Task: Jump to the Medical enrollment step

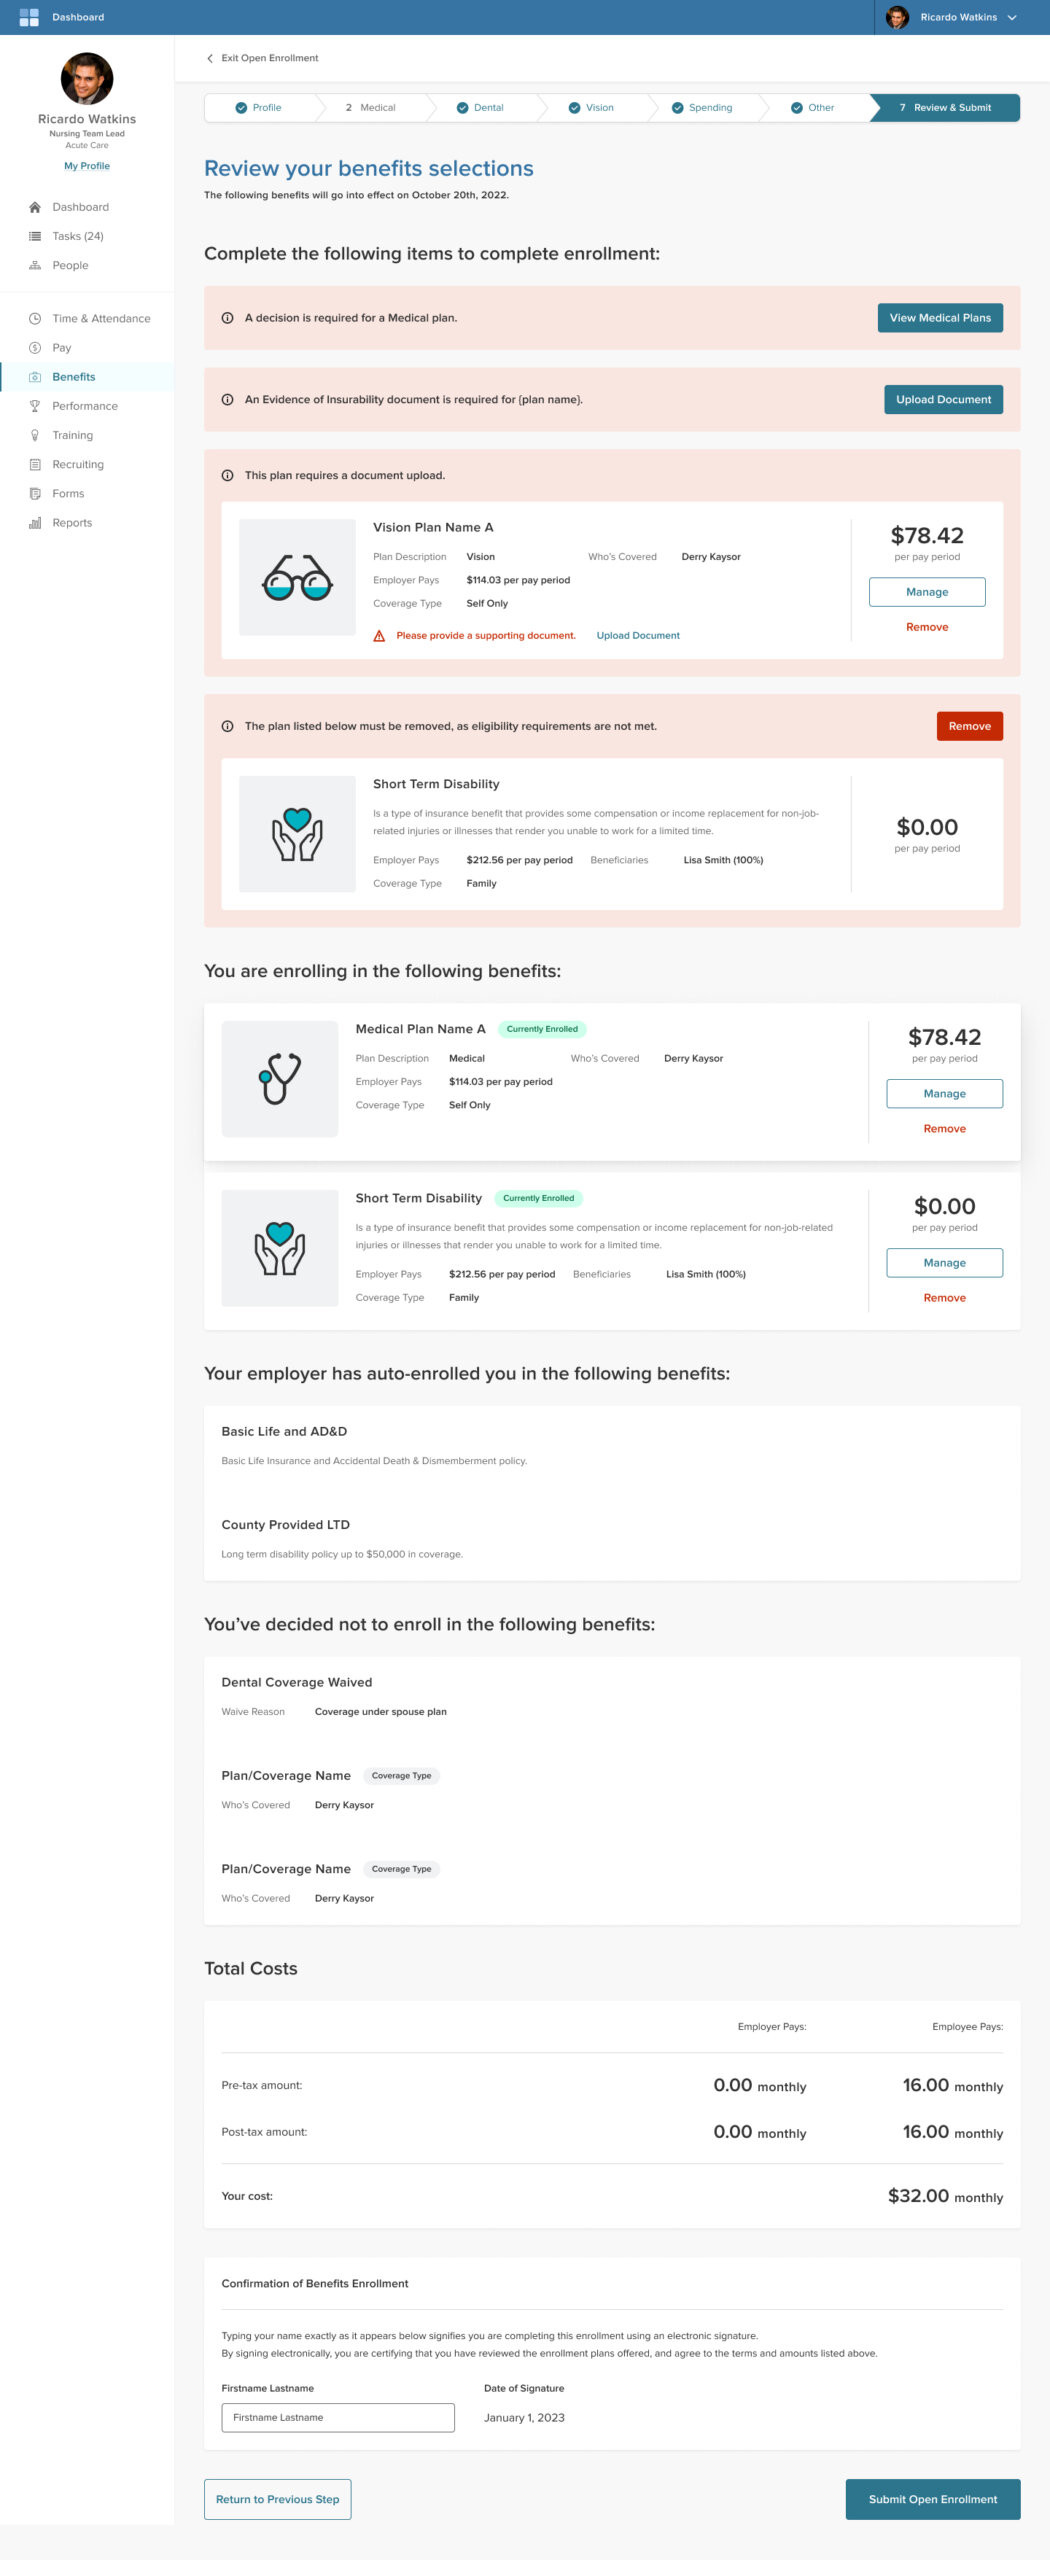Action: tap(371, 108)
